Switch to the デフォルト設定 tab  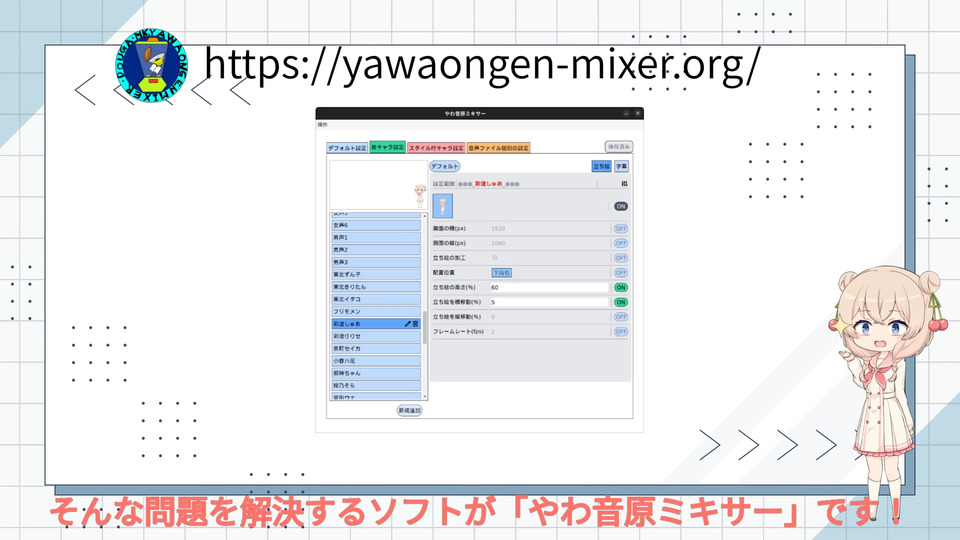click(x=347, y=148)
